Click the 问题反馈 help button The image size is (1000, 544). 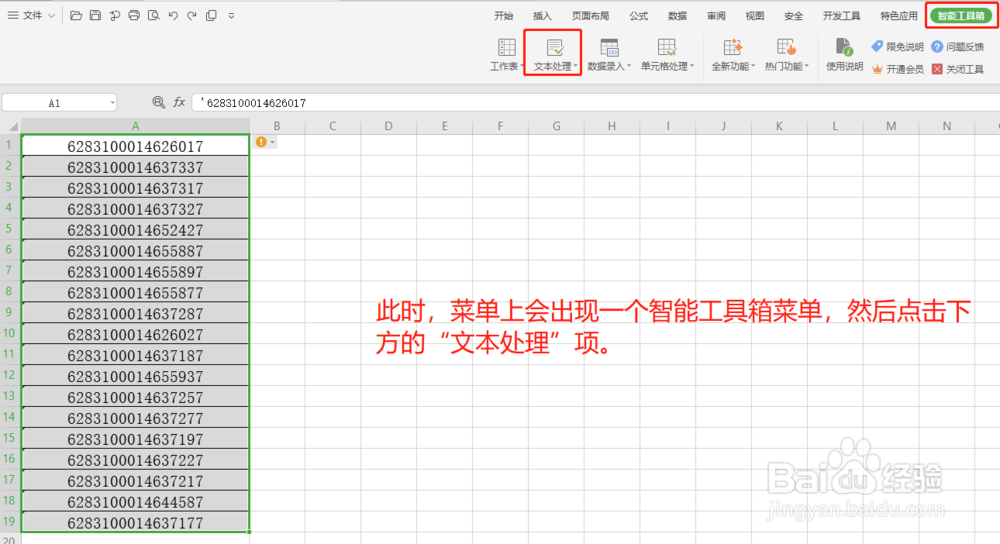click(x=957, y=47)
